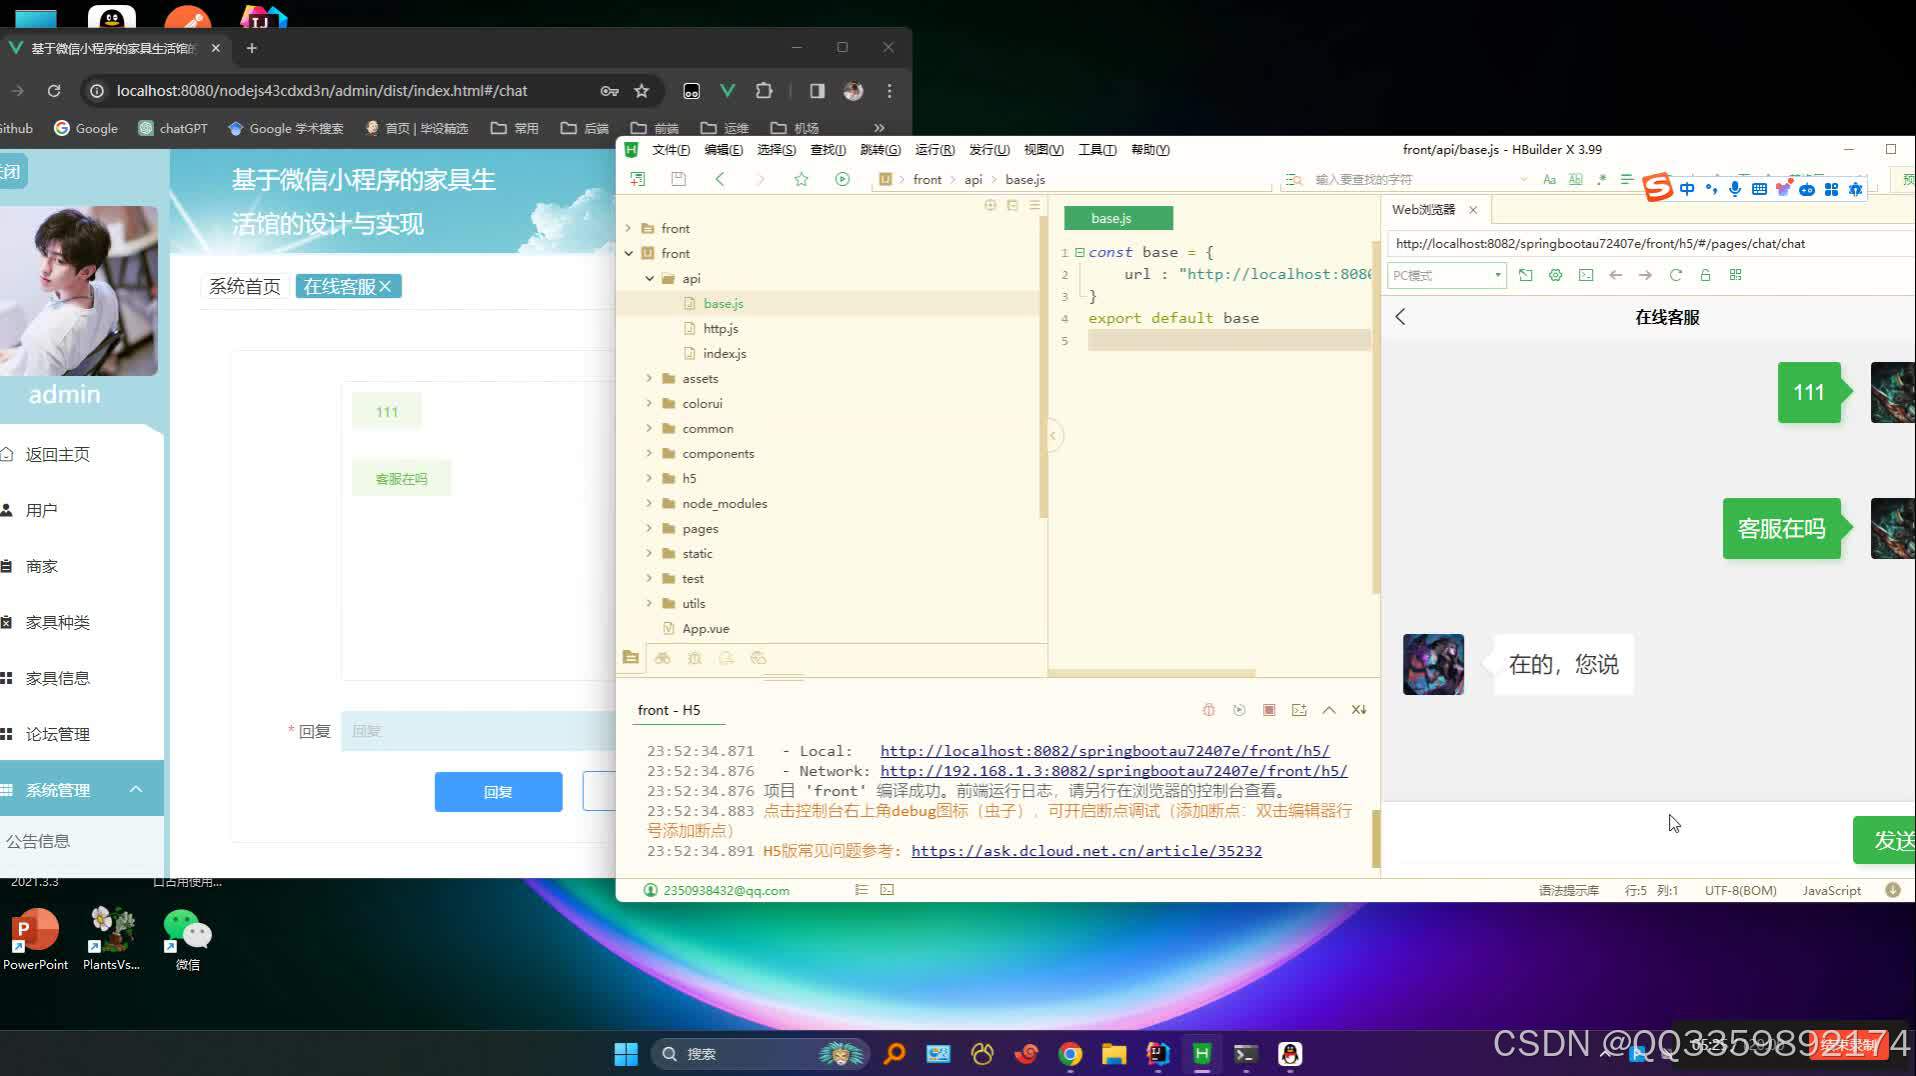The width and height of the screenshot is (1916, 1076).
Task: Fold the code block at line 1
Action: (x=1080, y=252)
